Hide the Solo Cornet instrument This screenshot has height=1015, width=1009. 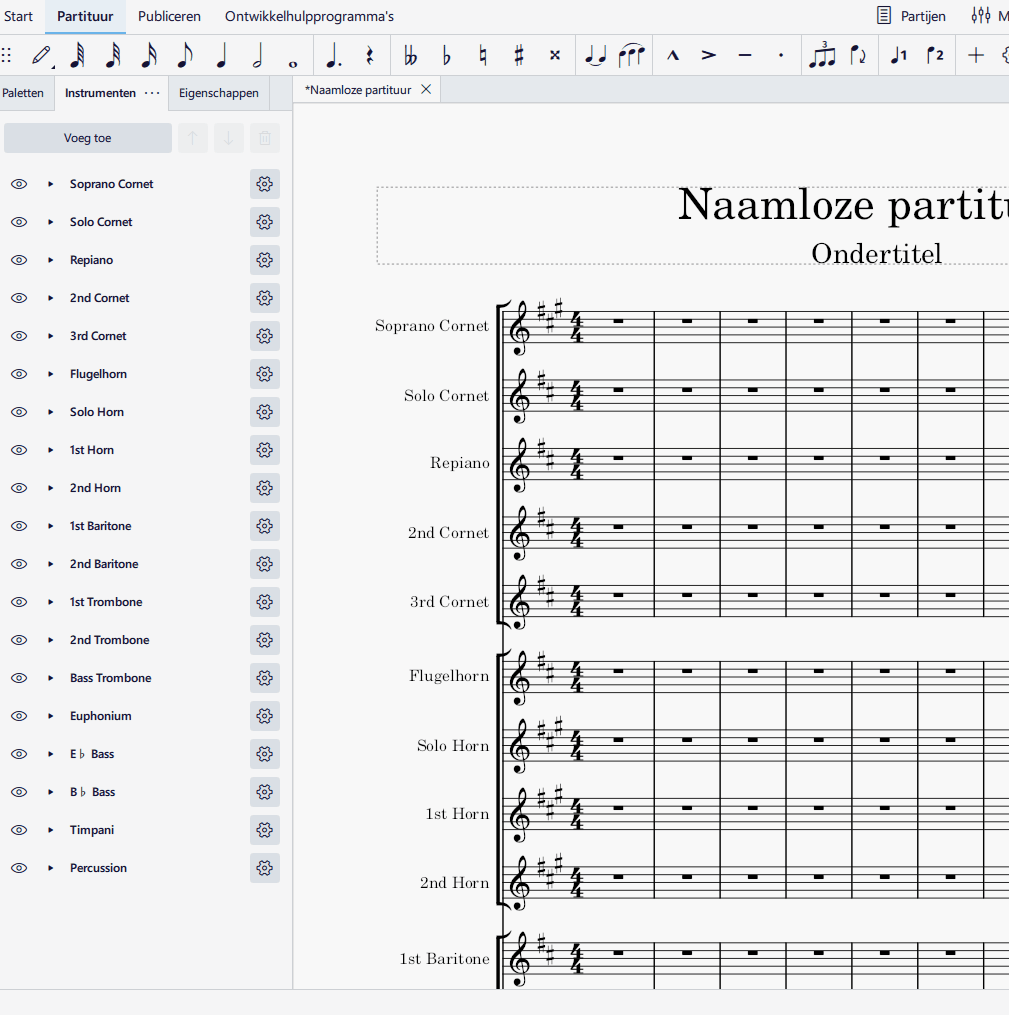pos(19,222)
